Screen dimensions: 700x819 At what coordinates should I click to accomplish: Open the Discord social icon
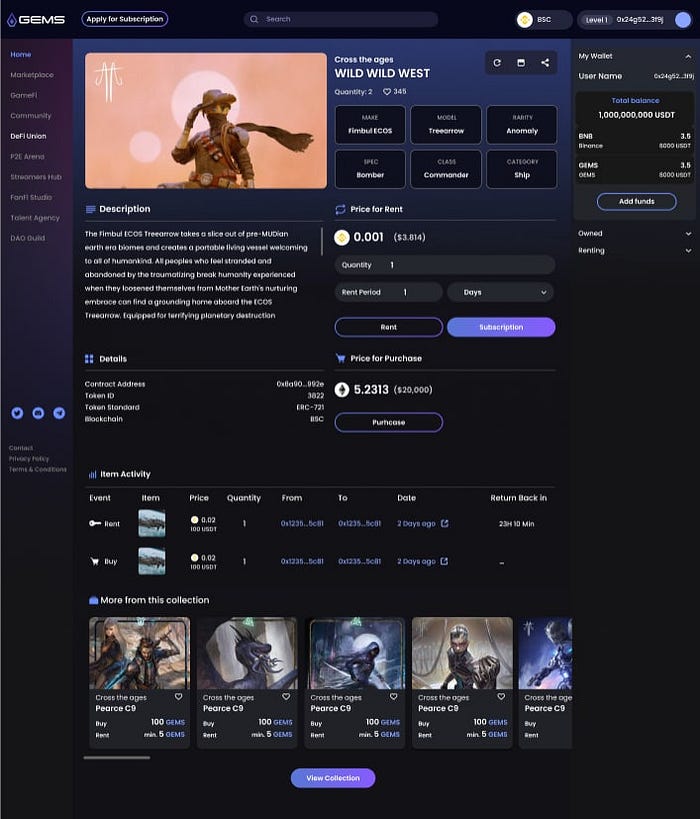[38, 413]
